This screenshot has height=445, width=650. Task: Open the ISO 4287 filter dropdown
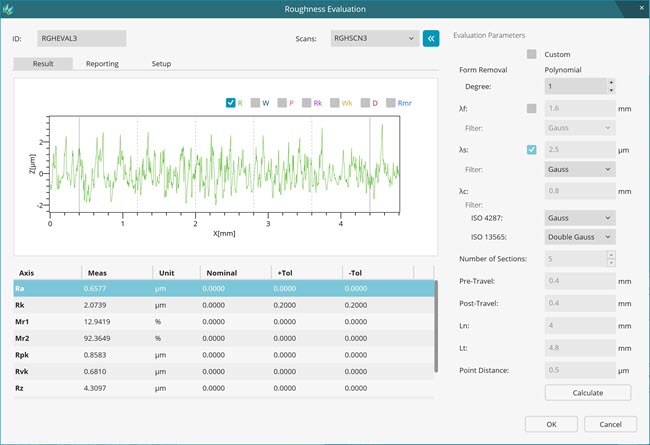[x=580, y=218]
